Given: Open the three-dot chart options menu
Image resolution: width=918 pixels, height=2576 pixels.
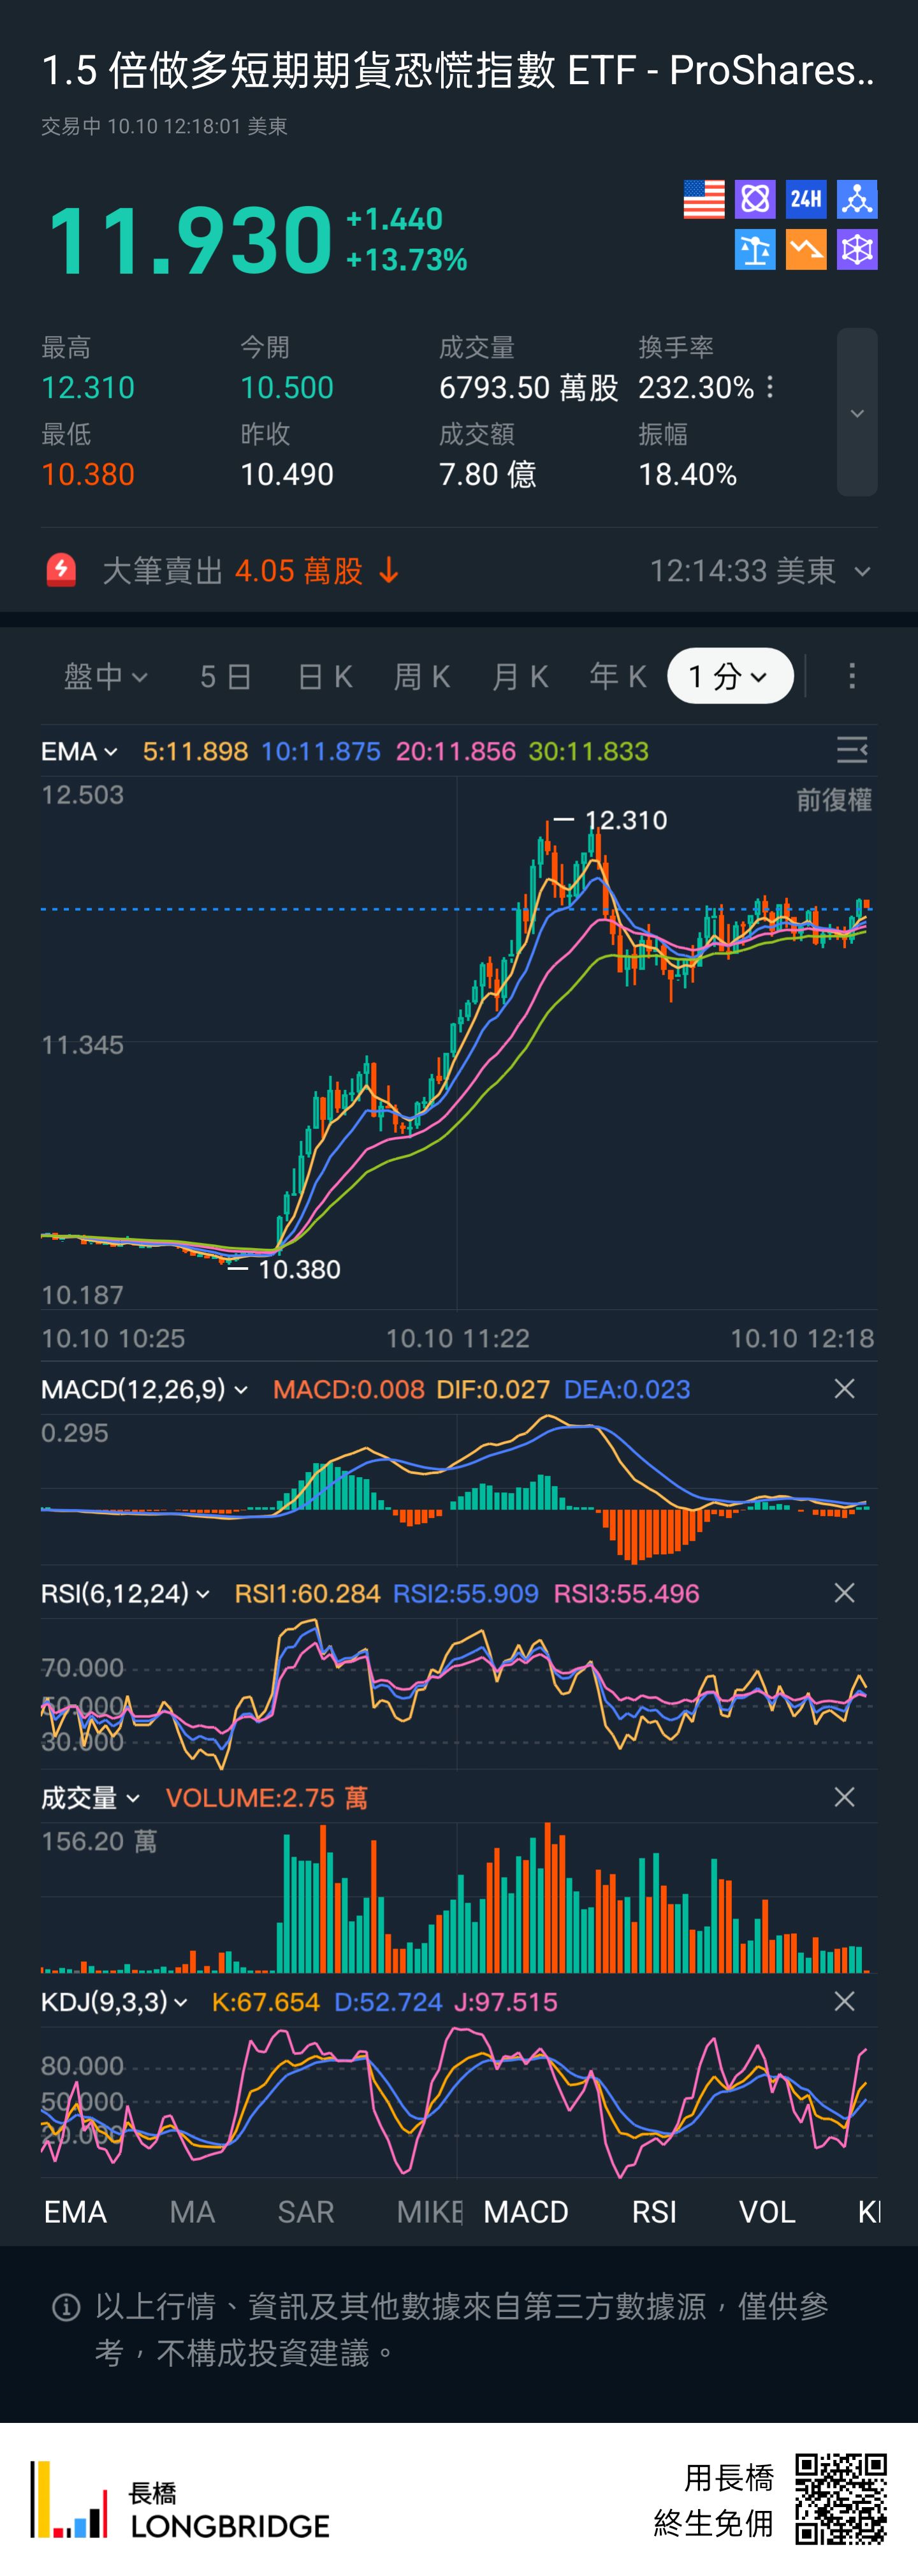Looking at the screenshot, I should tap(851, 676).
